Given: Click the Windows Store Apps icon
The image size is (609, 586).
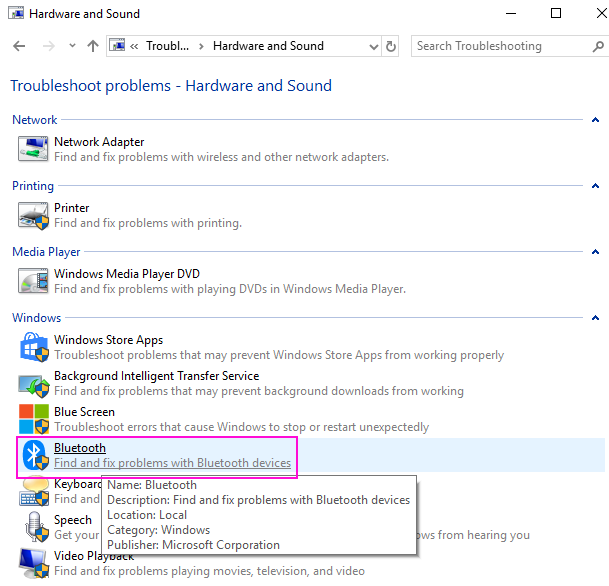Looking at the screenshot, I should (x=34, y=347).
